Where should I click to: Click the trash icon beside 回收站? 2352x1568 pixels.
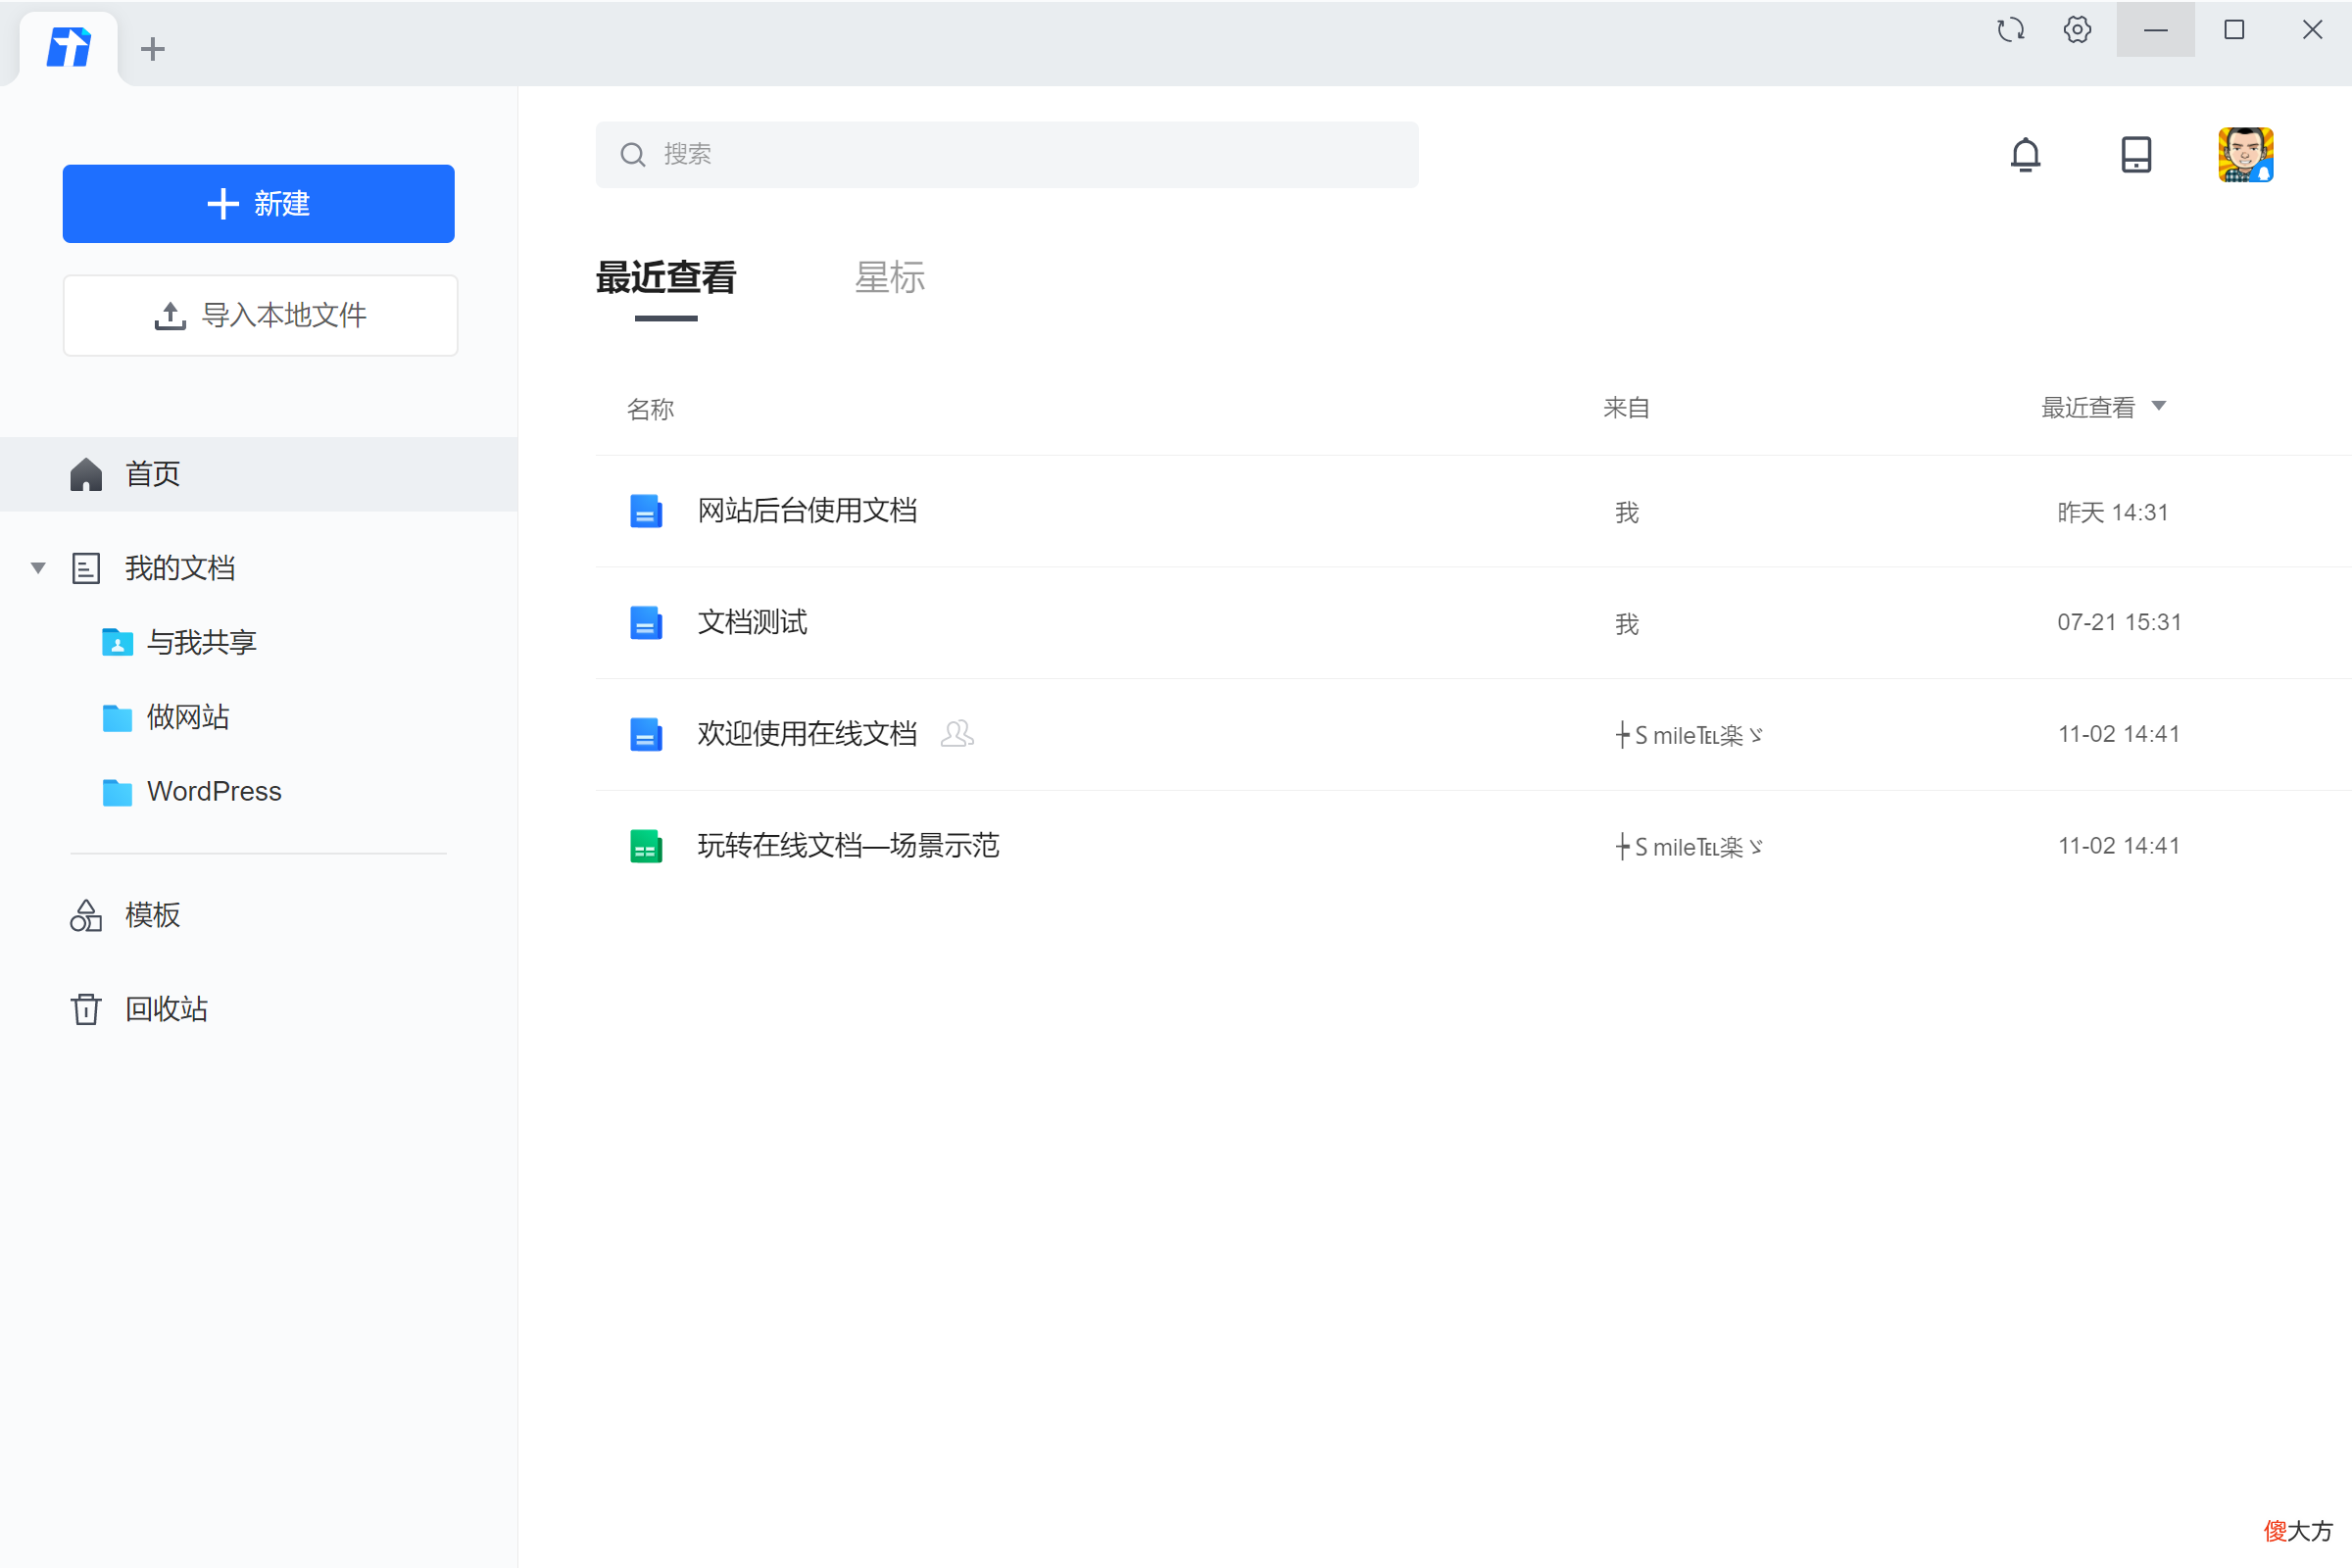coord(86,1008)
